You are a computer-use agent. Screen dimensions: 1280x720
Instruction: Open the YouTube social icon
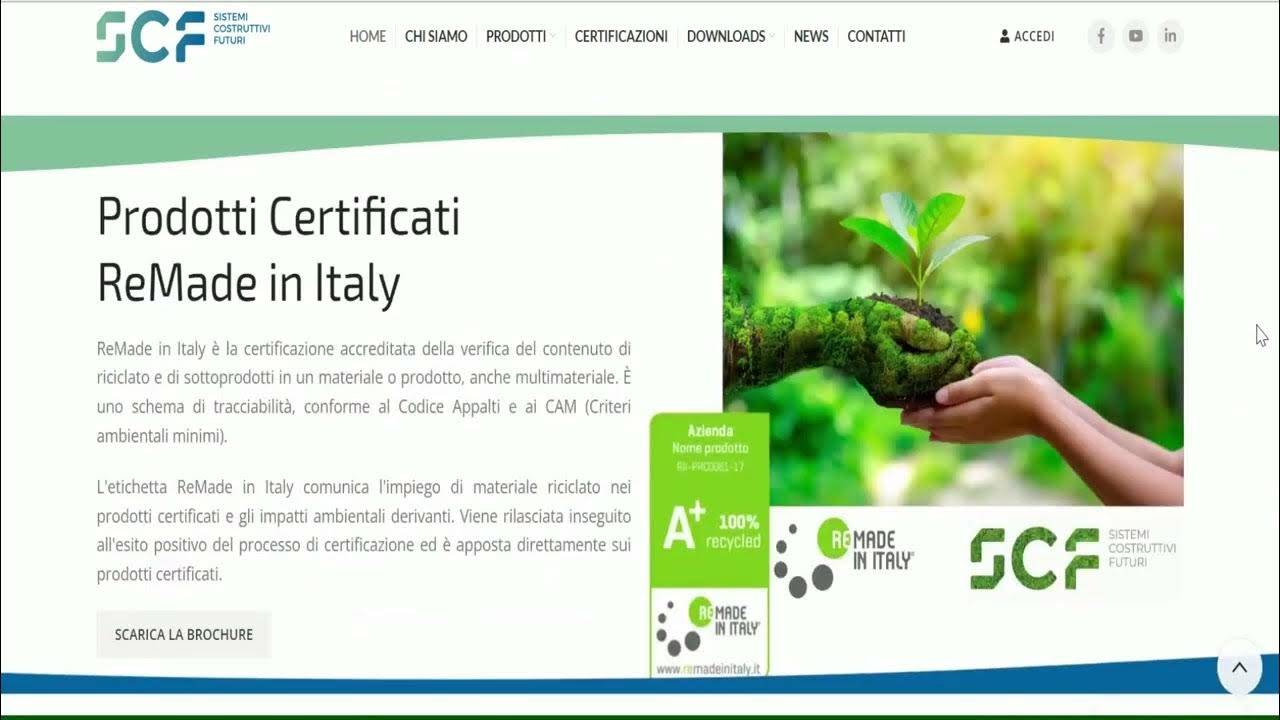[x=1136, y=36]
